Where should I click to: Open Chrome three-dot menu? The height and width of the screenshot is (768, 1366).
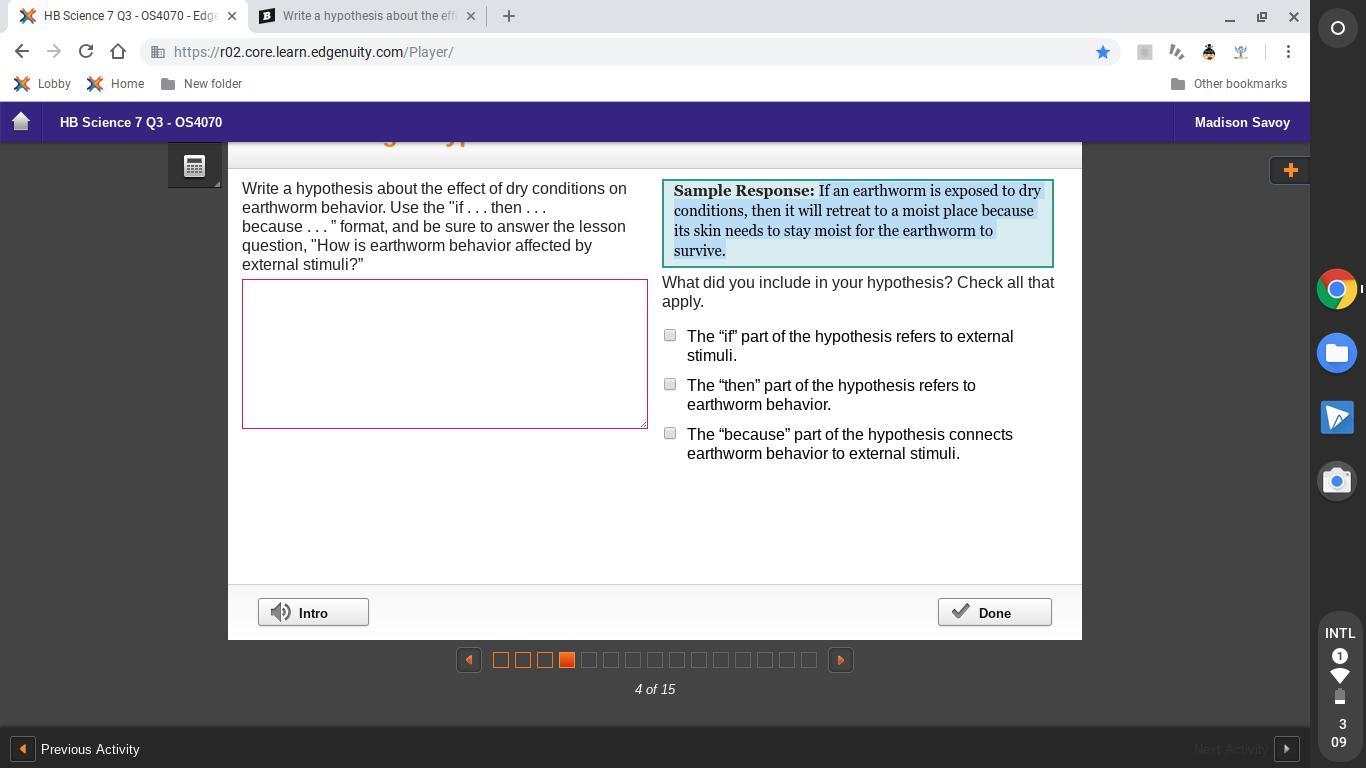(x=1288, y=52)
